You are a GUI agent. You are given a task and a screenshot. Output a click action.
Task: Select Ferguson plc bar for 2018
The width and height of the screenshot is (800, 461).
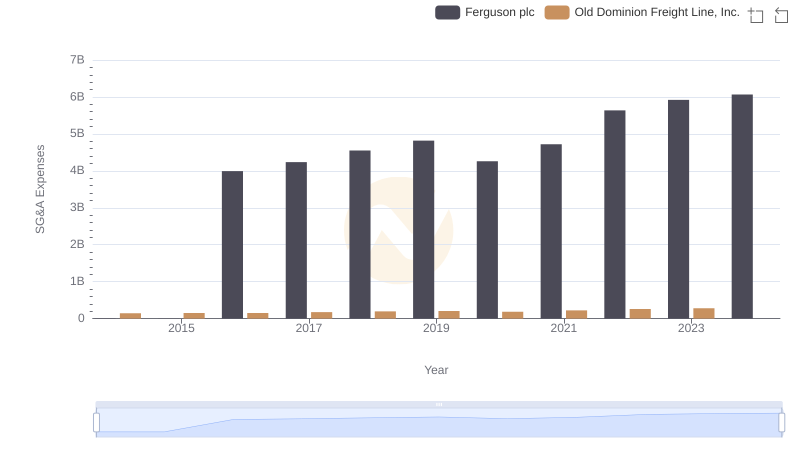(x=360, y=235)
